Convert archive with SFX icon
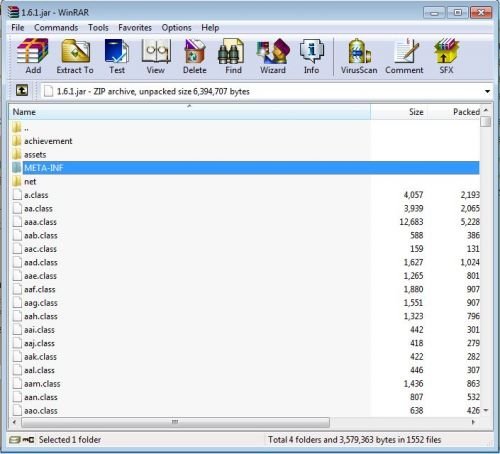 coord(446,56)
